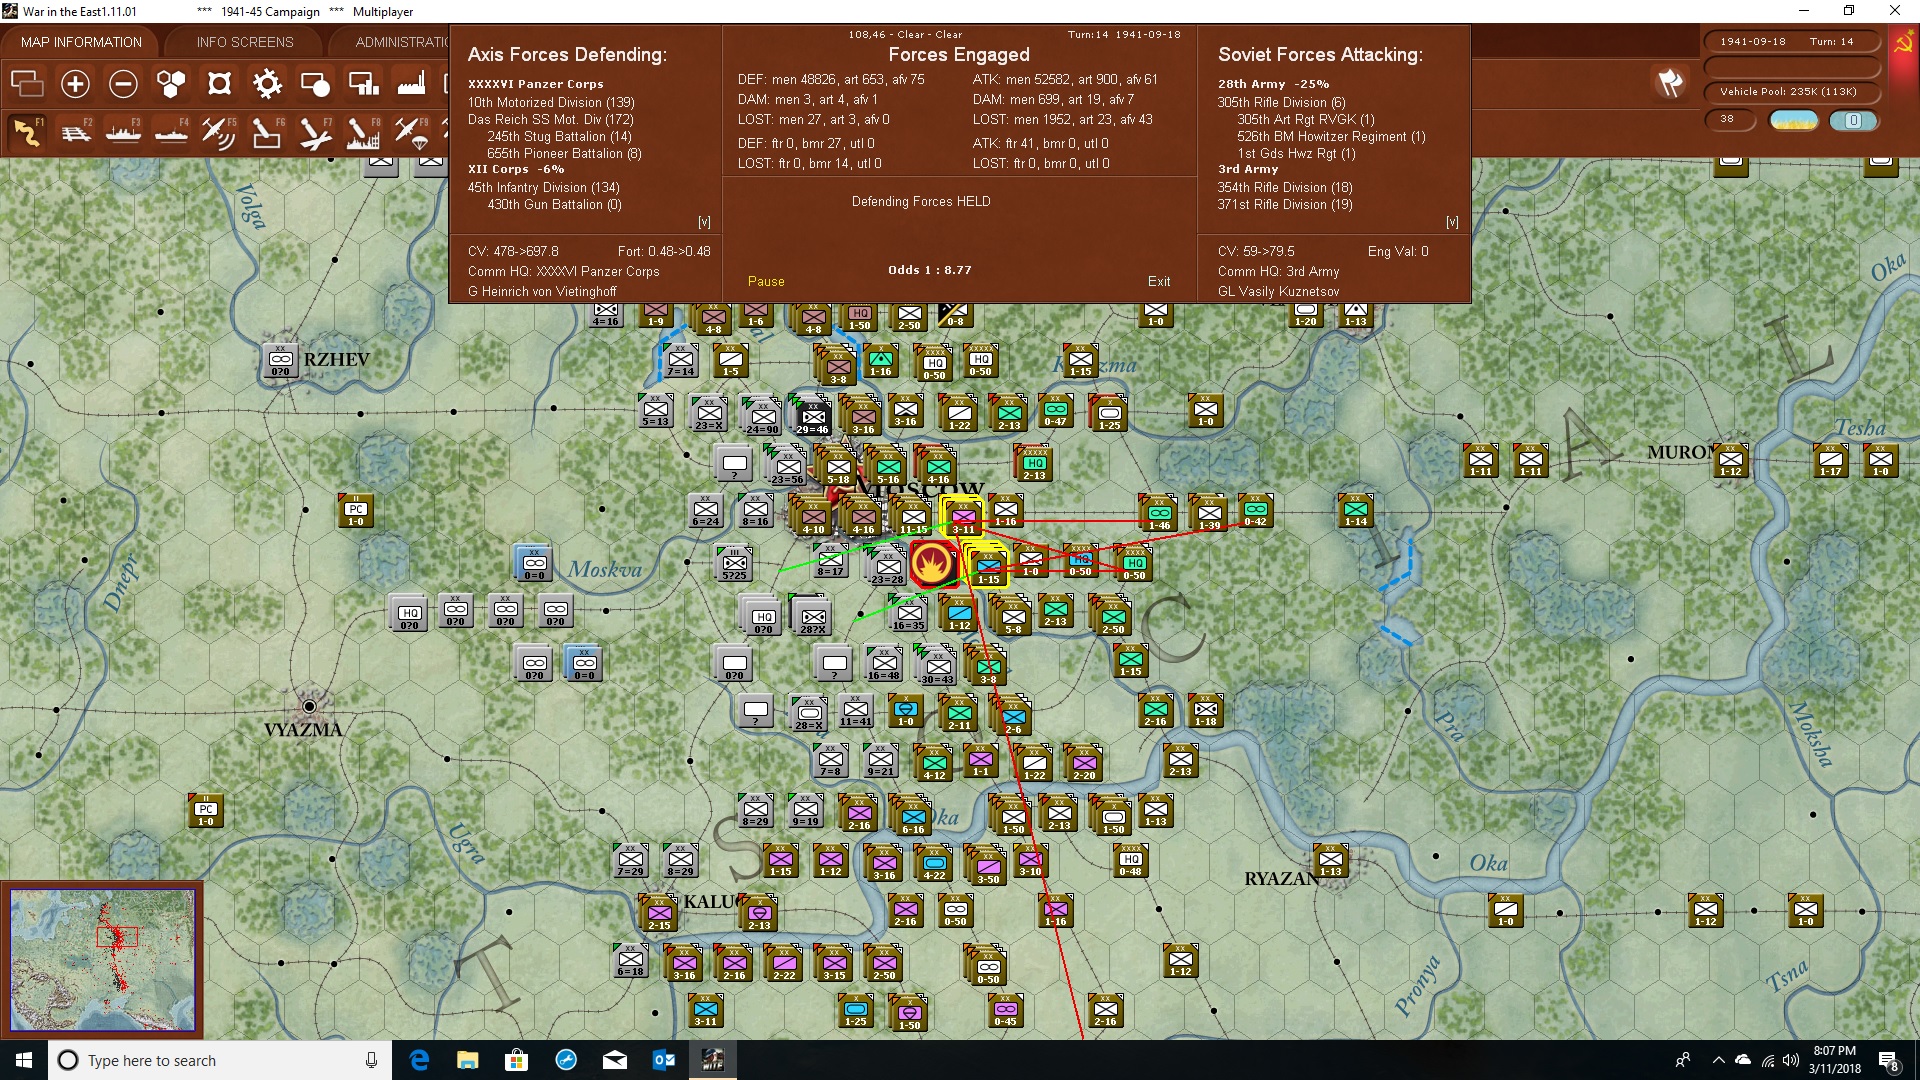Expand the Axis forces detail [v] toggle
Viewport: 1920px width, 1080px height.
tap(704, 222)
